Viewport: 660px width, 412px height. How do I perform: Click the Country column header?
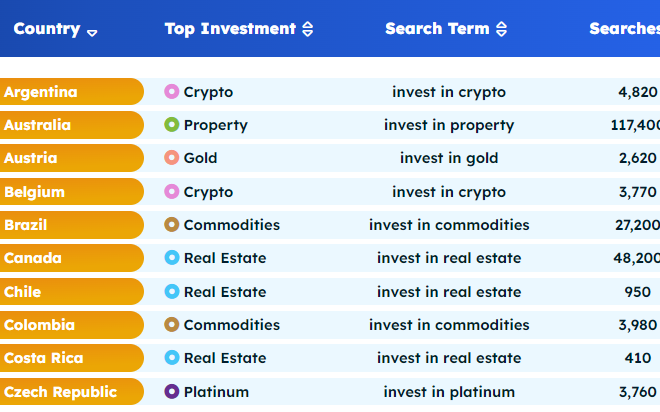47,29
